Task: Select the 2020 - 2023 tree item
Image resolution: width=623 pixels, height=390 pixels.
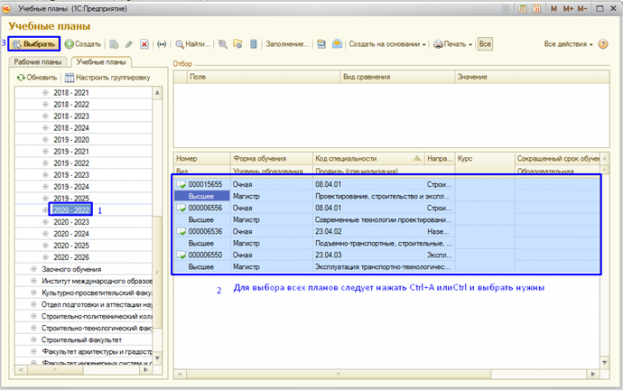Action: click(72, 222)
